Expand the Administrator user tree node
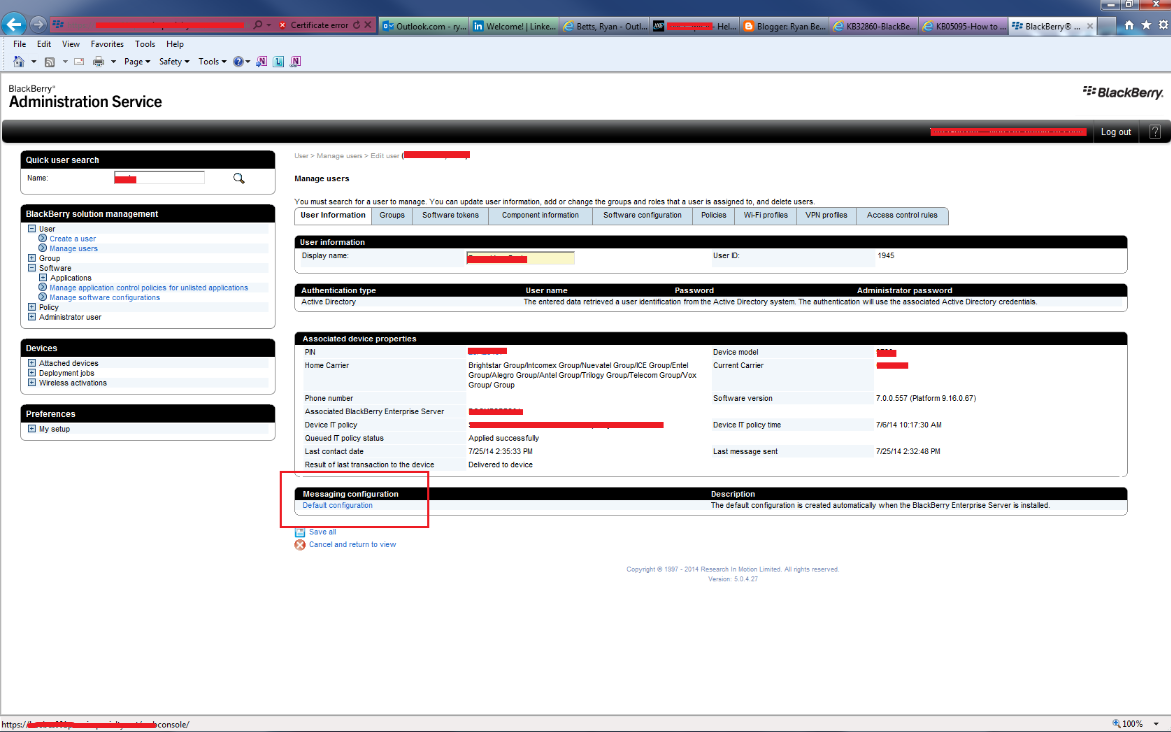The image size is (1171, 732). [32, 317]
